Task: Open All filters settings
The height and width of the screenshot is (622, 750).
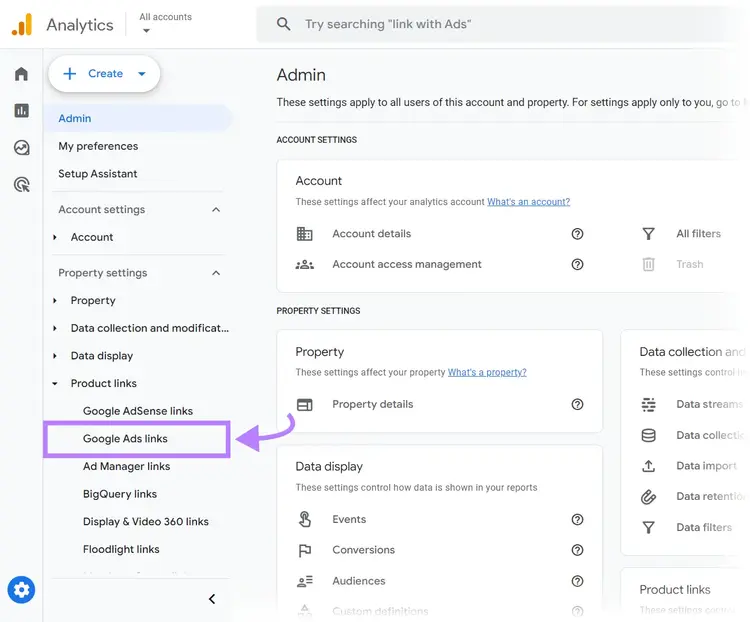Action: (698, 234)
